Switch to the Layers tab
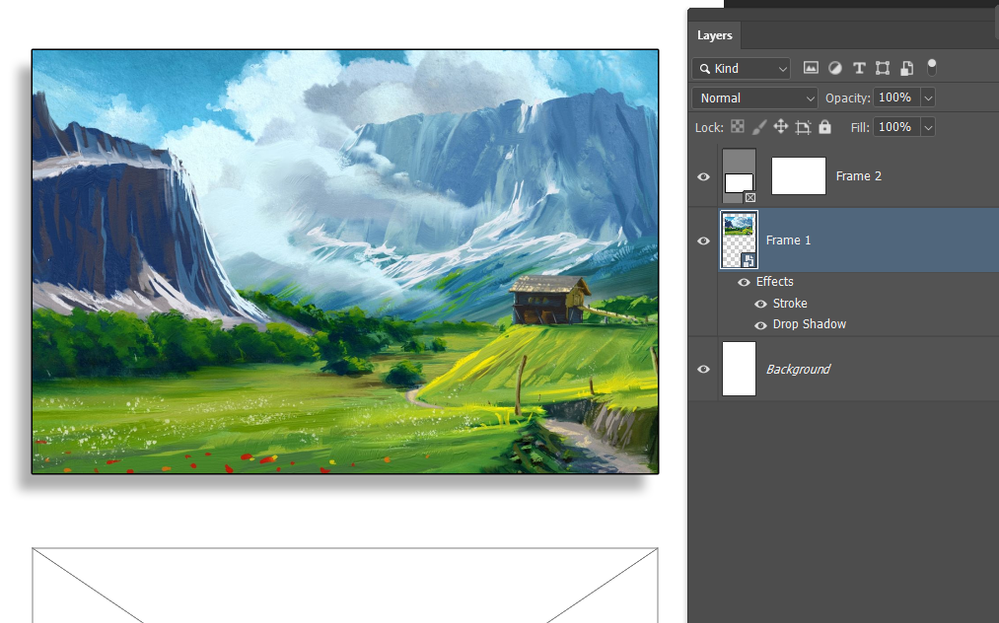This screenshot has height=623, width=999. point(714,36)
